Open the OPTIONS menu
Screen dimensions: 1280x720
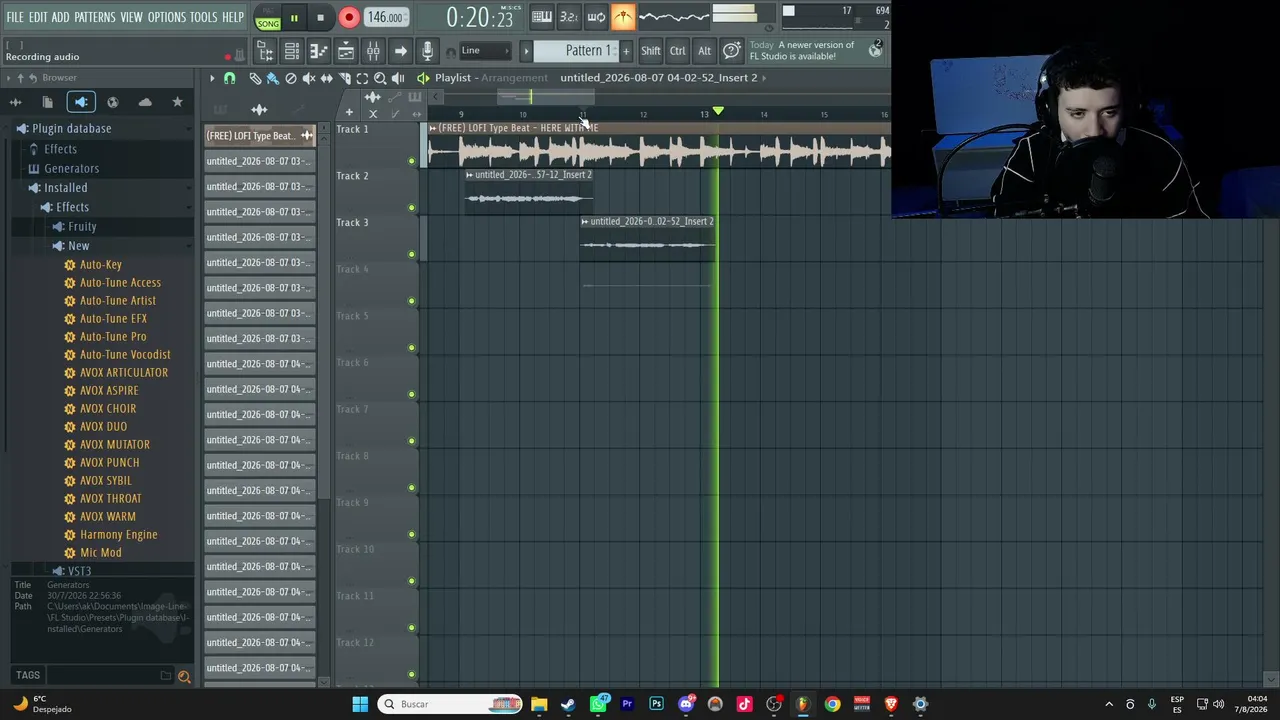tap(166, 17)
